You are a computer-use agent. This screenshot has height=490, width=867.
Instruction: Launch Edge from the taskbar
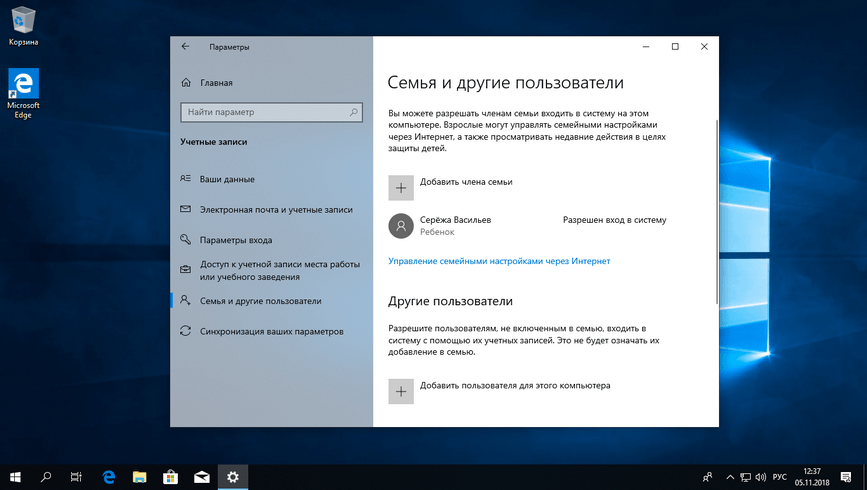pos(109,477)
